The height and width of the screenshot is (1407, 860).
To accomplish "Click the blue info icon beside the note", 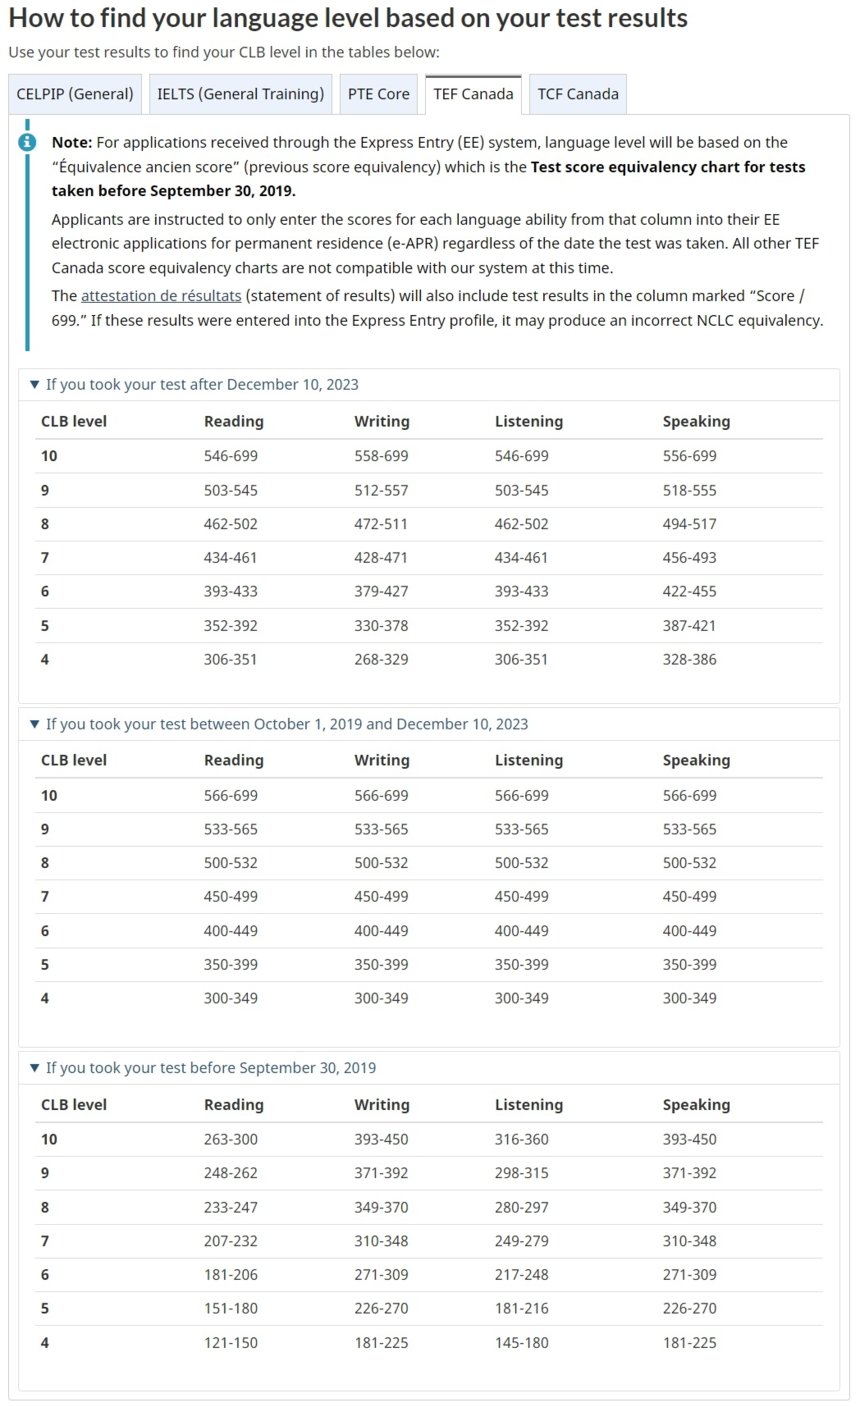I will pos(27,142).
